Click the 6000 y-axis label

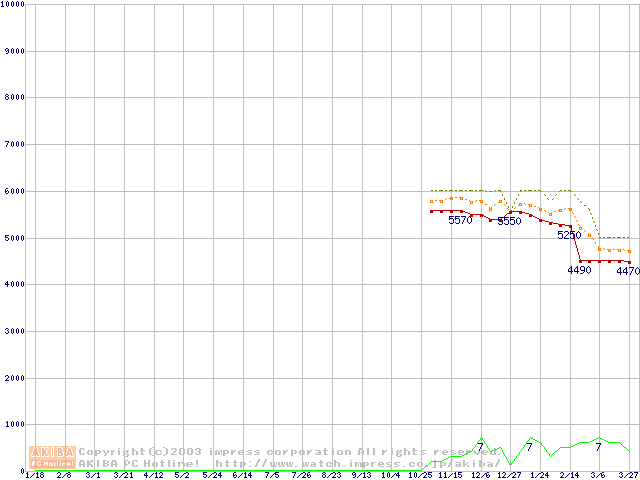(x=15, y=191)
